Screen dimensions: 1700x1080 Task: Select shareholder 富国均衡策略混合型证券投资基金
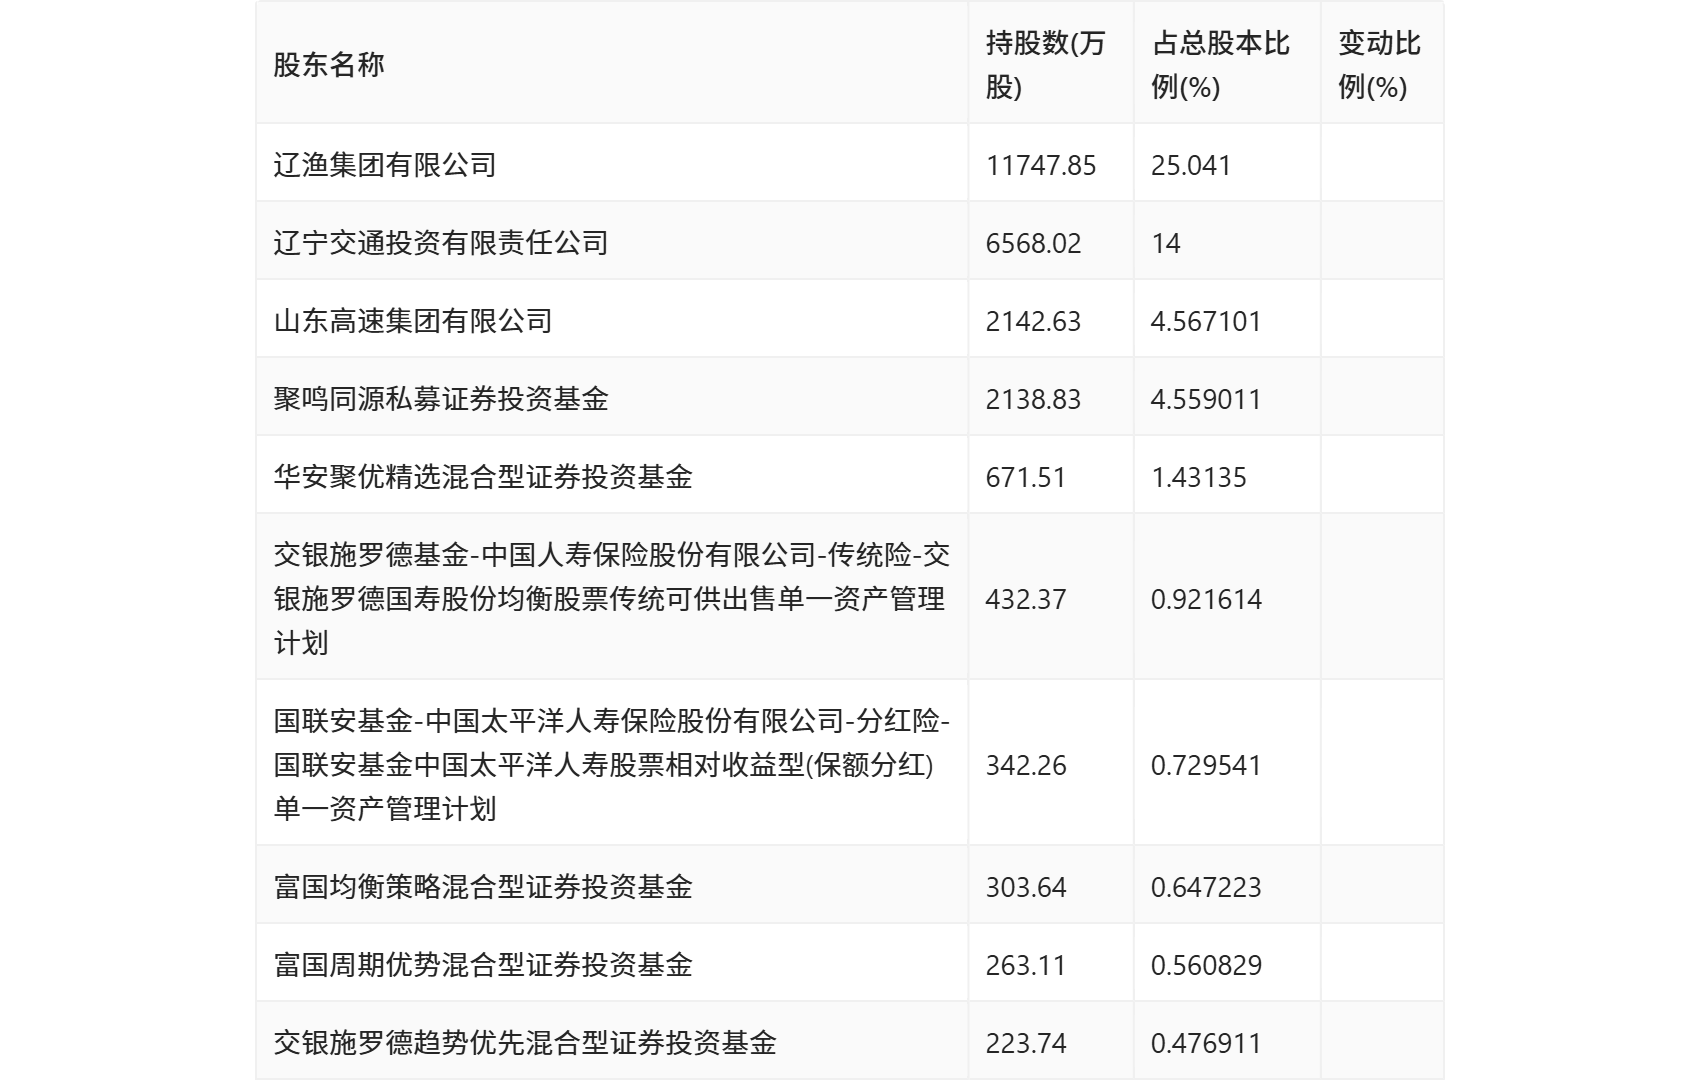pos(483,887)
